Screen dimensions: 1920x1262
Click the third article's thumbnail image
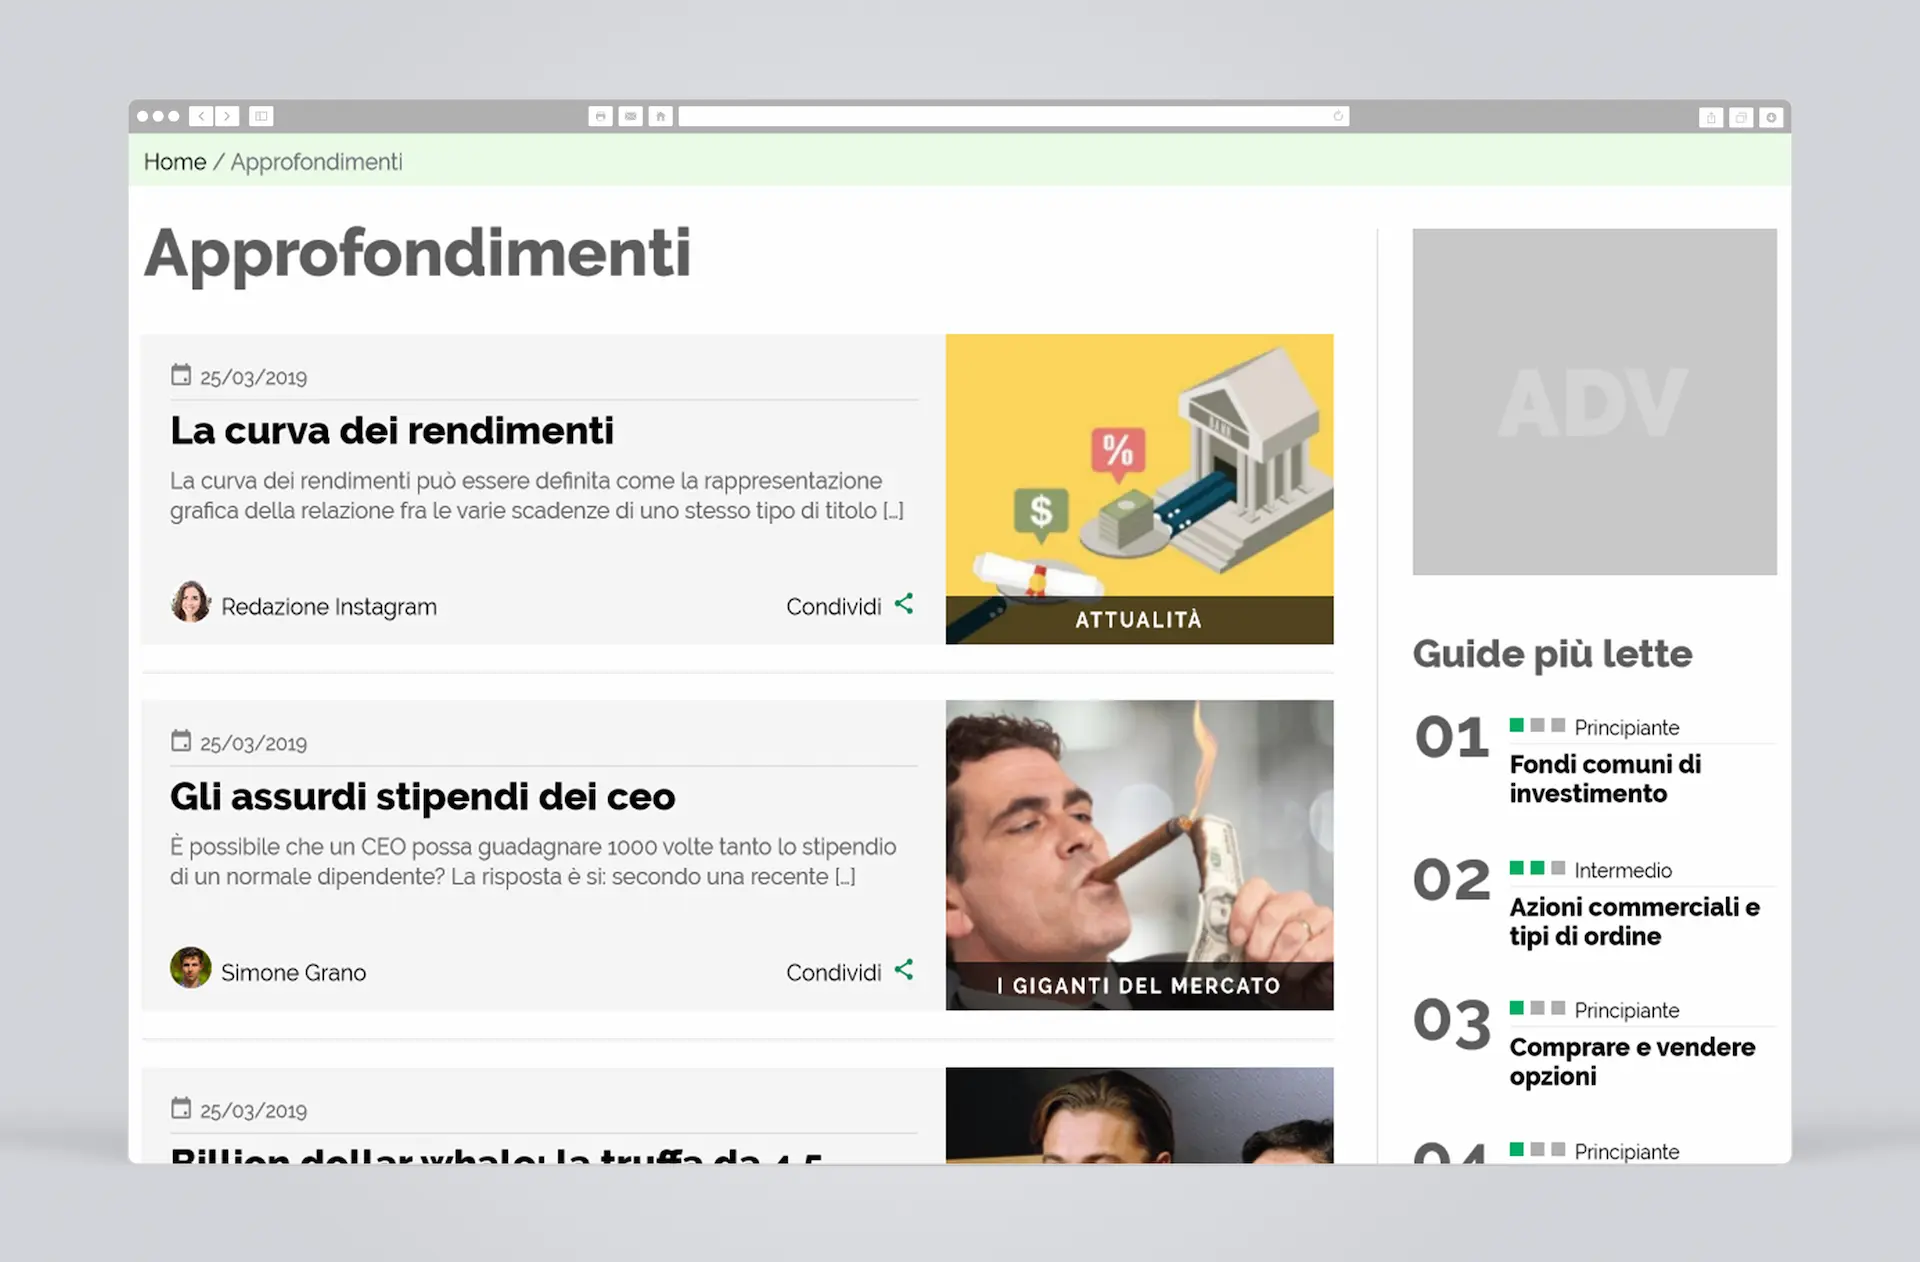[1139, 1115]
